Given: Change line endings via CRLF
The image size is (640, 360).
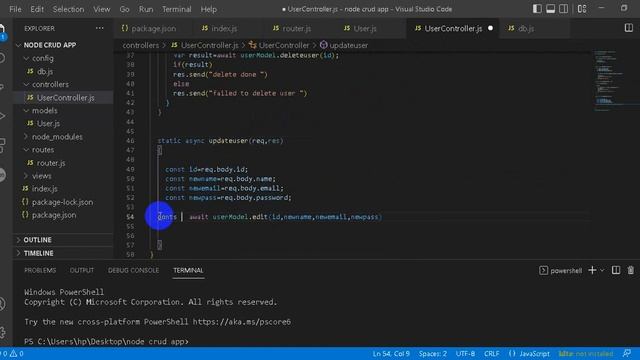Looking at the screenshot, I should [x=491, y=354].
